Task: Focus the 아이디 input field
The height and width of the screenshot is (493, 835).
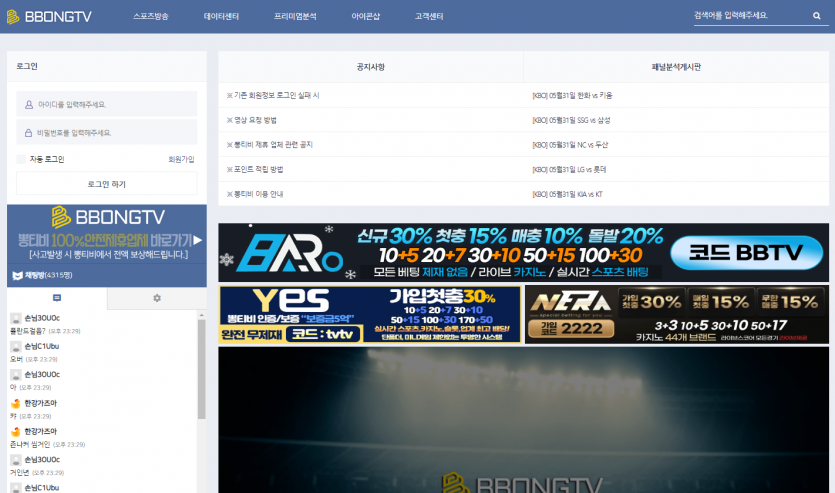Action: (107, 104)
